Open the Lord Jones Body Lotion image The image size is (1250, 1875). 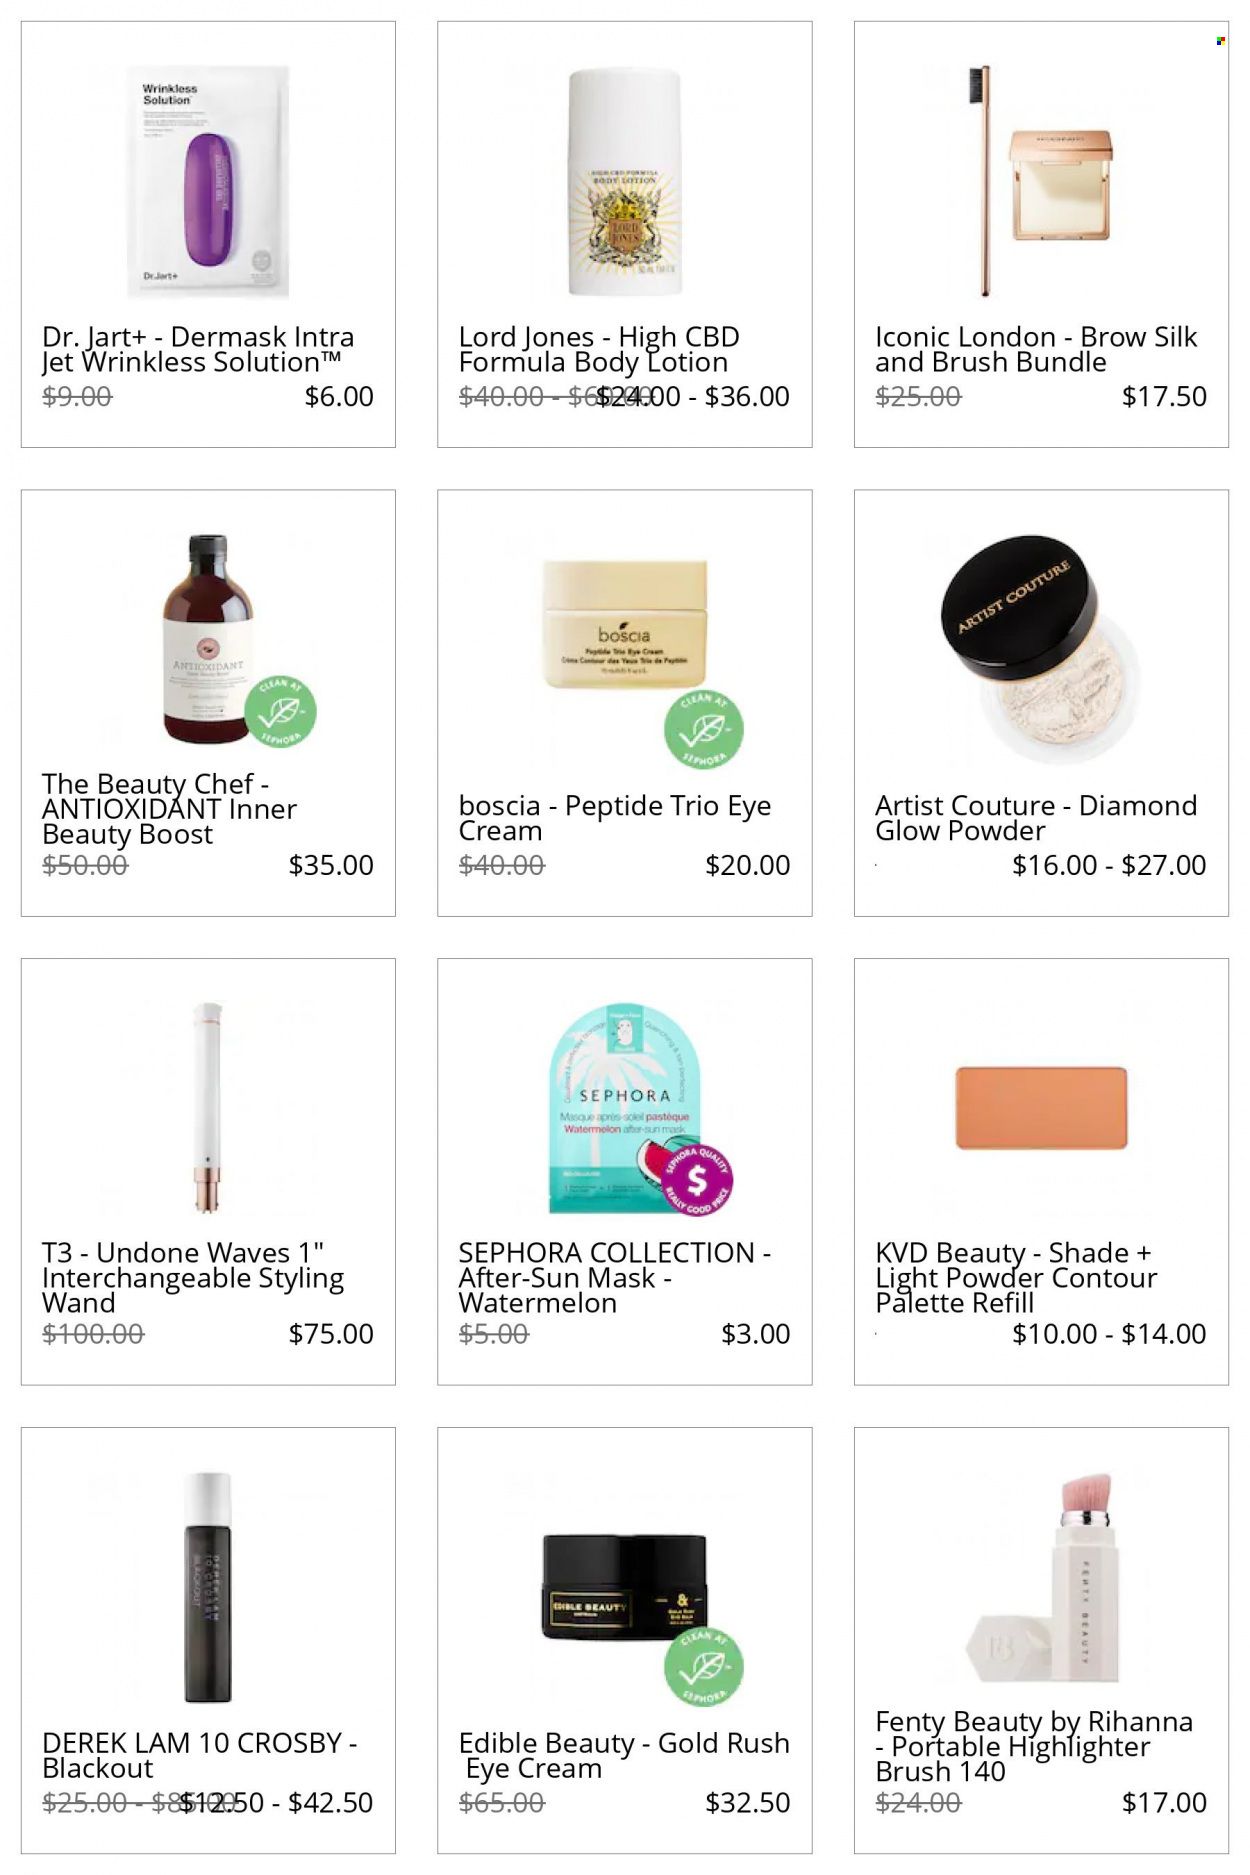click(x=624, y=182)
